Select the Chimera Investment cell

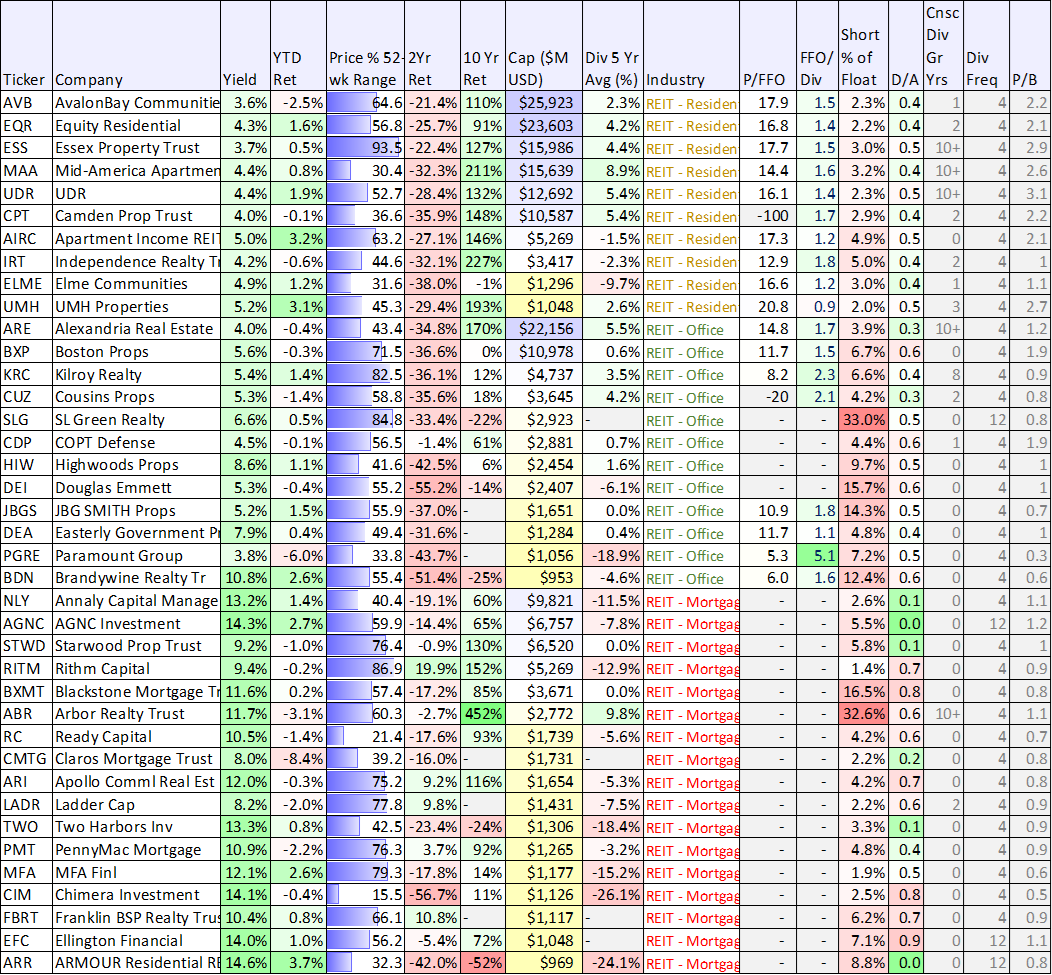point(136,894)
